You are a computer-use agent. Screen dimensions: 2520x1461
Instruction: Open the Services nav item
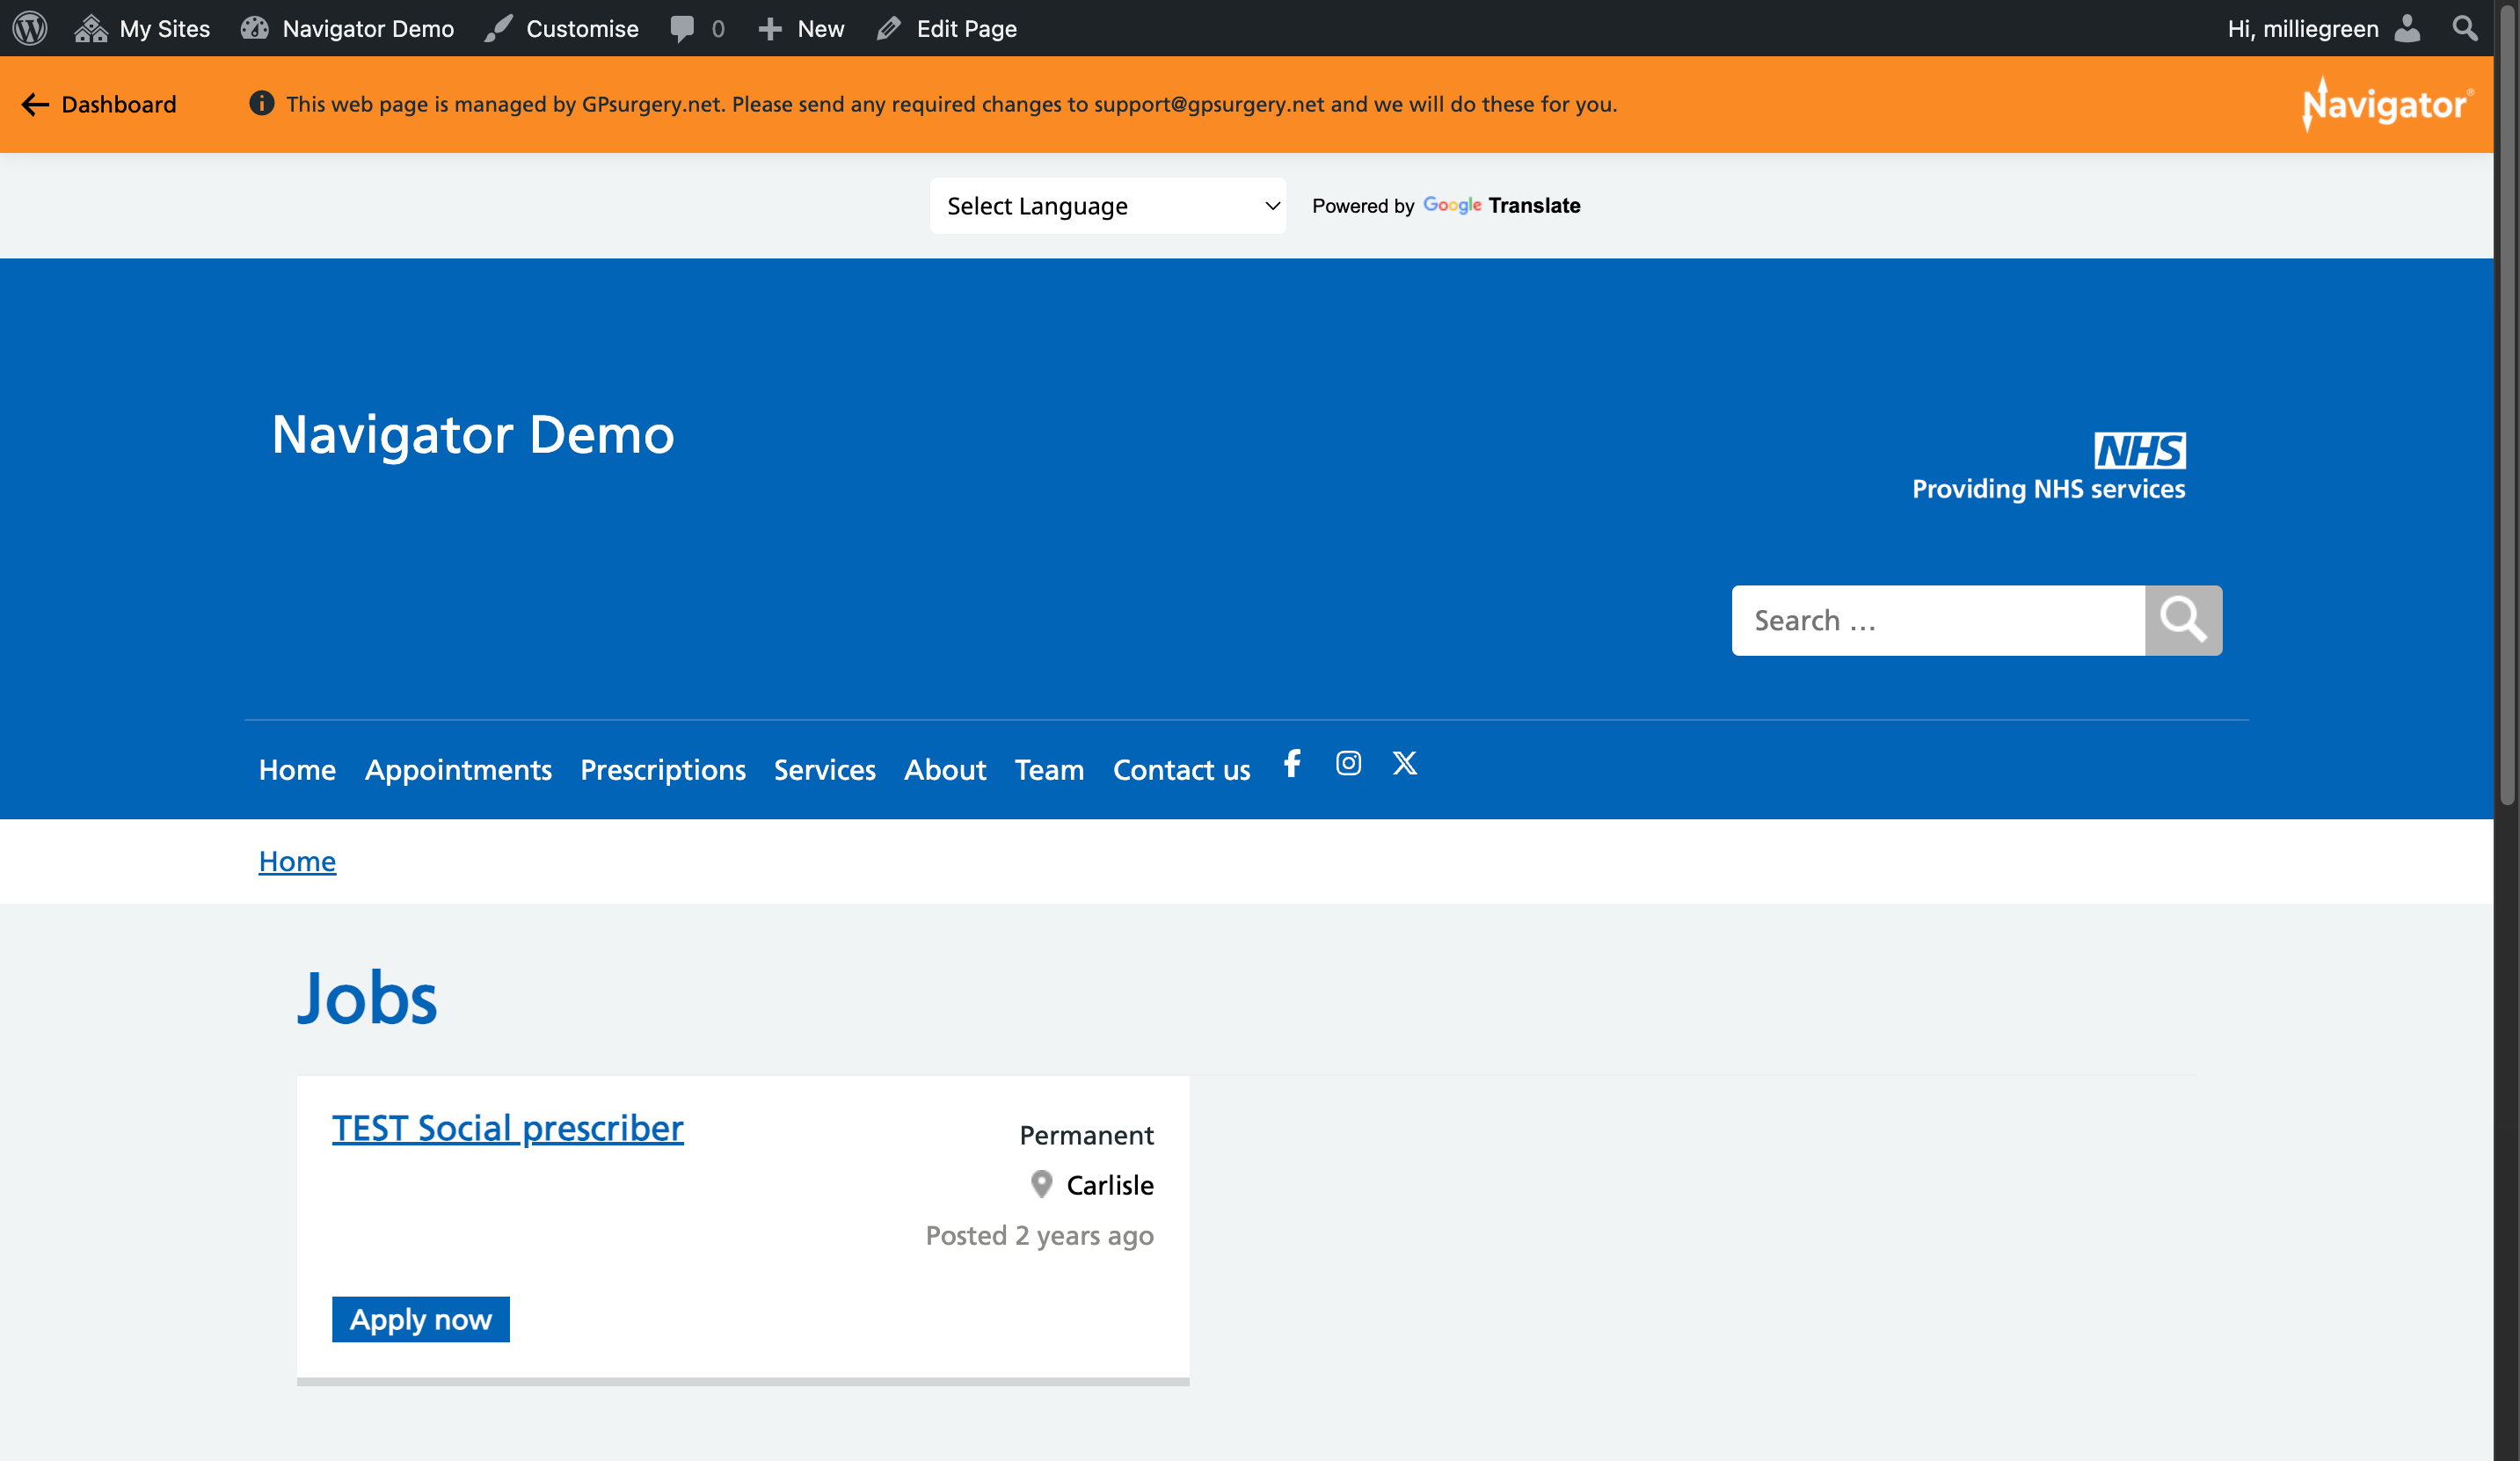[825, 769]
